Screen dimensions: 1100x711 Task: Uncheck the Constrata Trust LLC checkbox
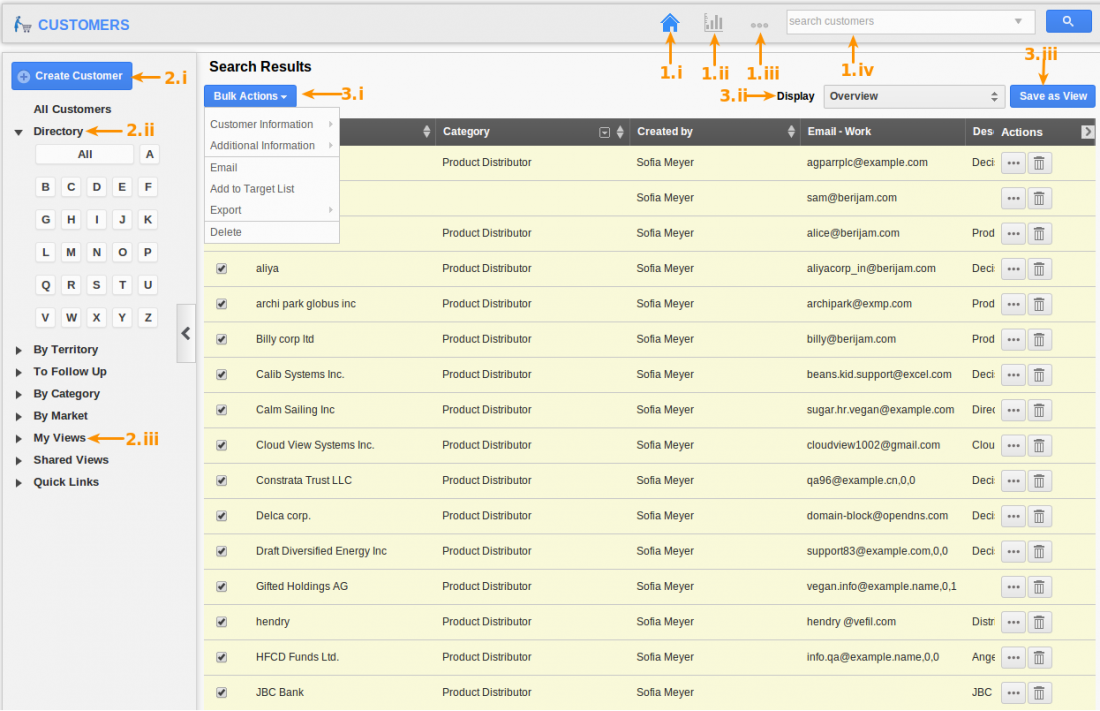click(222, 481)
